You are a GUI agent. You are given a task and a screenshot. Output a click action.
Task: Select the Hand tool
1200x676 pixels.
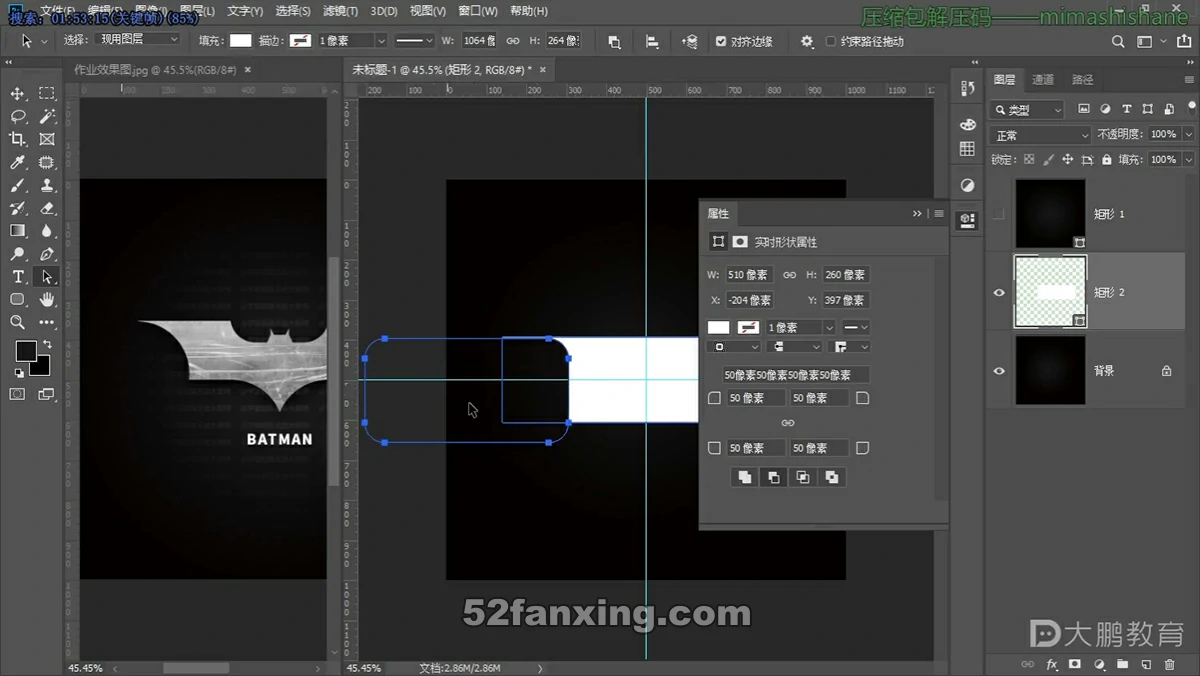click(47, 299)
